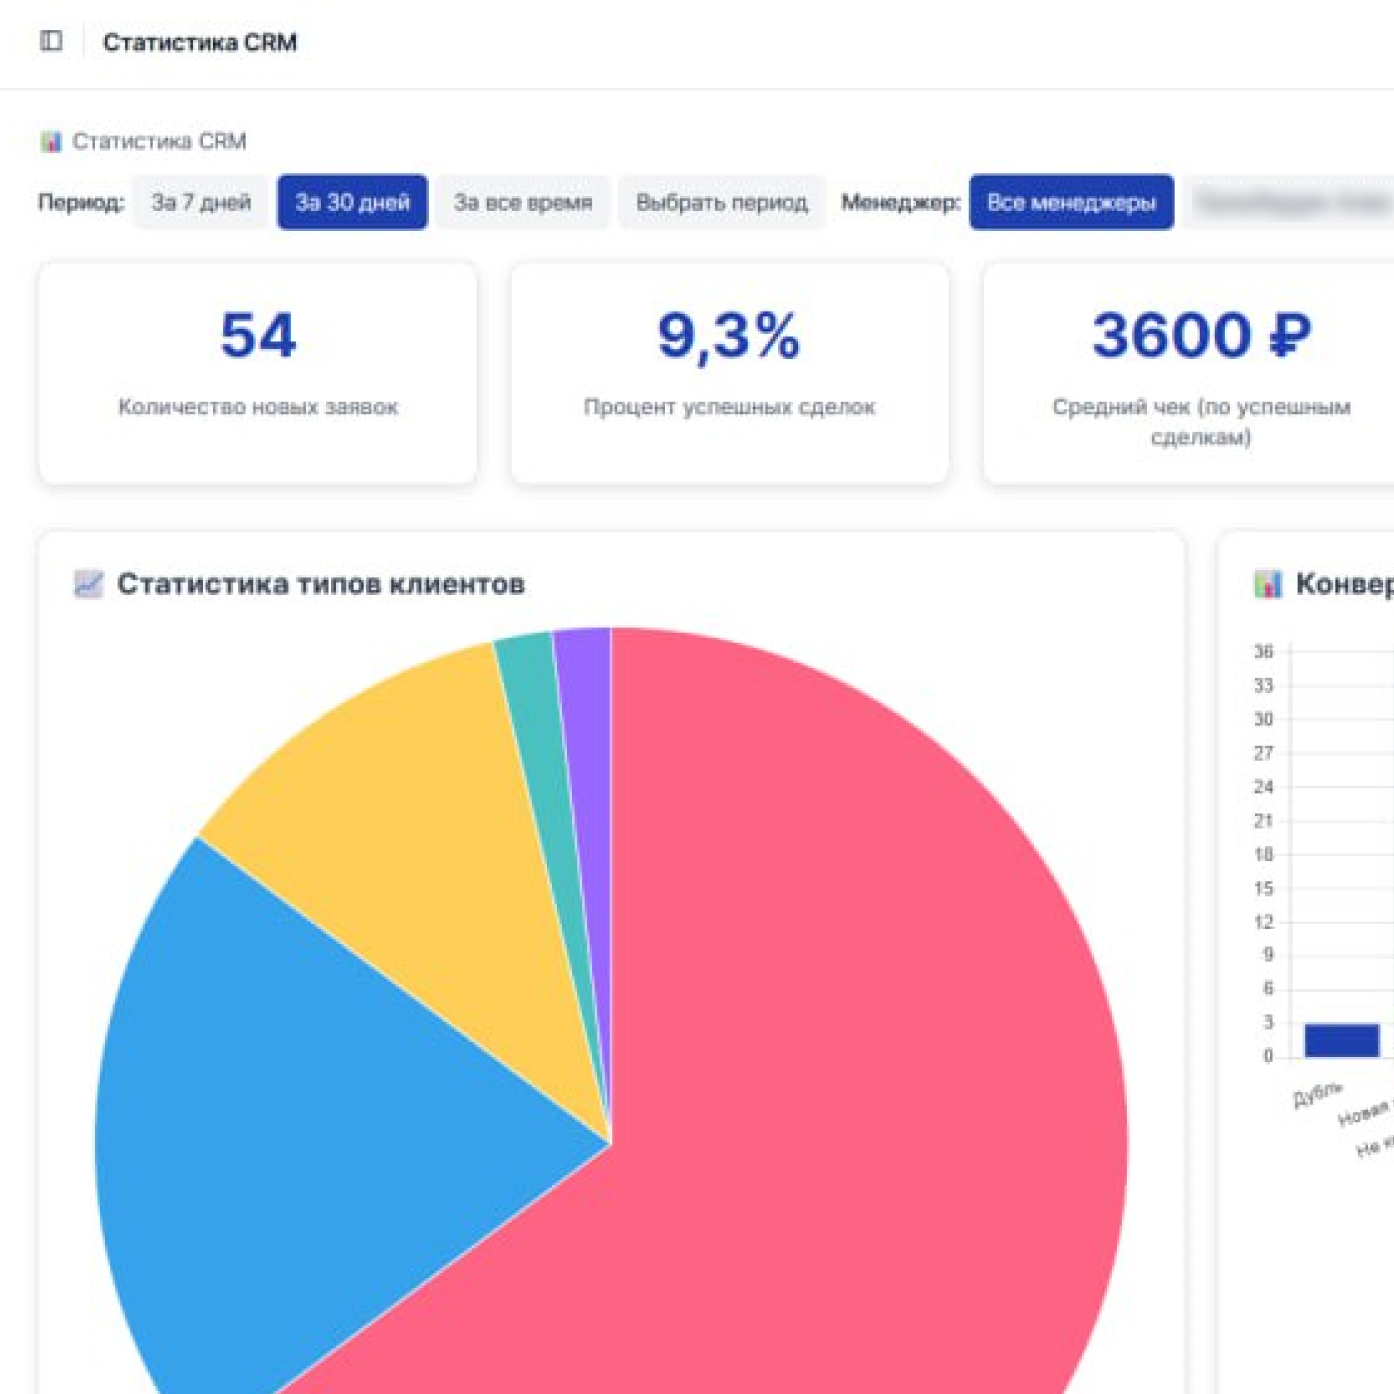Screen dimensions: 1394x1394
Task: Click the chart icon beside Статистика CRM breadcrumb
Action: click(51, 141)
